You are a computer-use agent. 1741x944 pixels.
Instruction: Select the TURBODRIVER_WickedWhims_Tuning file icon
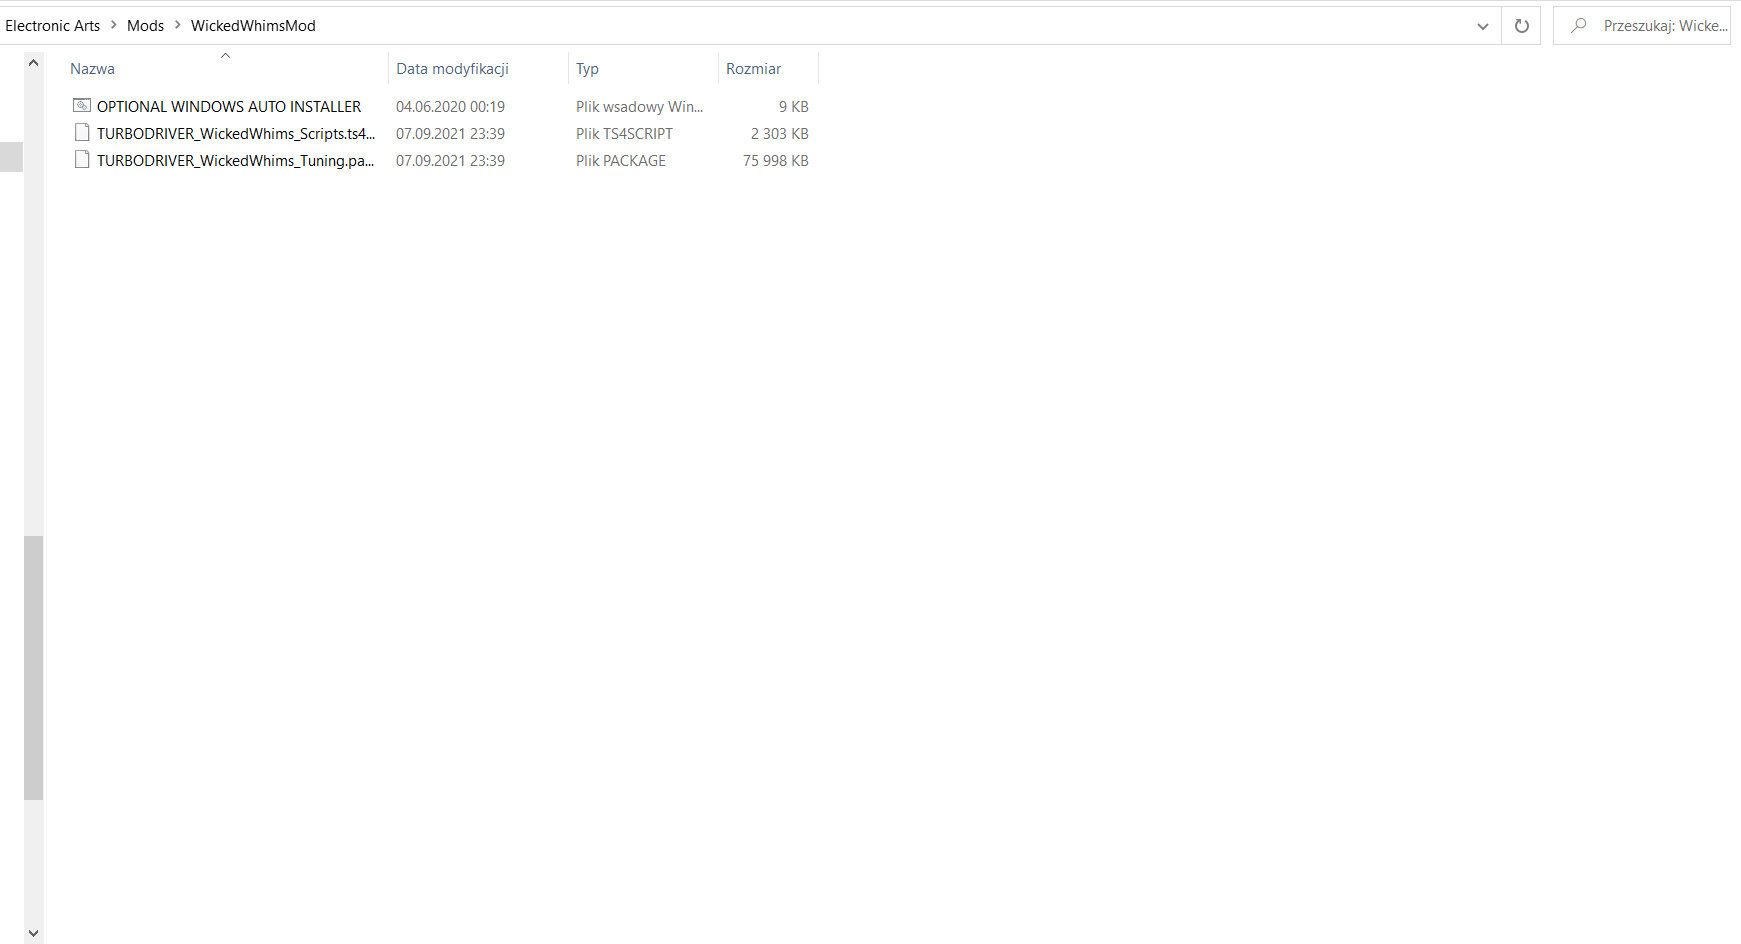(82, 159)
